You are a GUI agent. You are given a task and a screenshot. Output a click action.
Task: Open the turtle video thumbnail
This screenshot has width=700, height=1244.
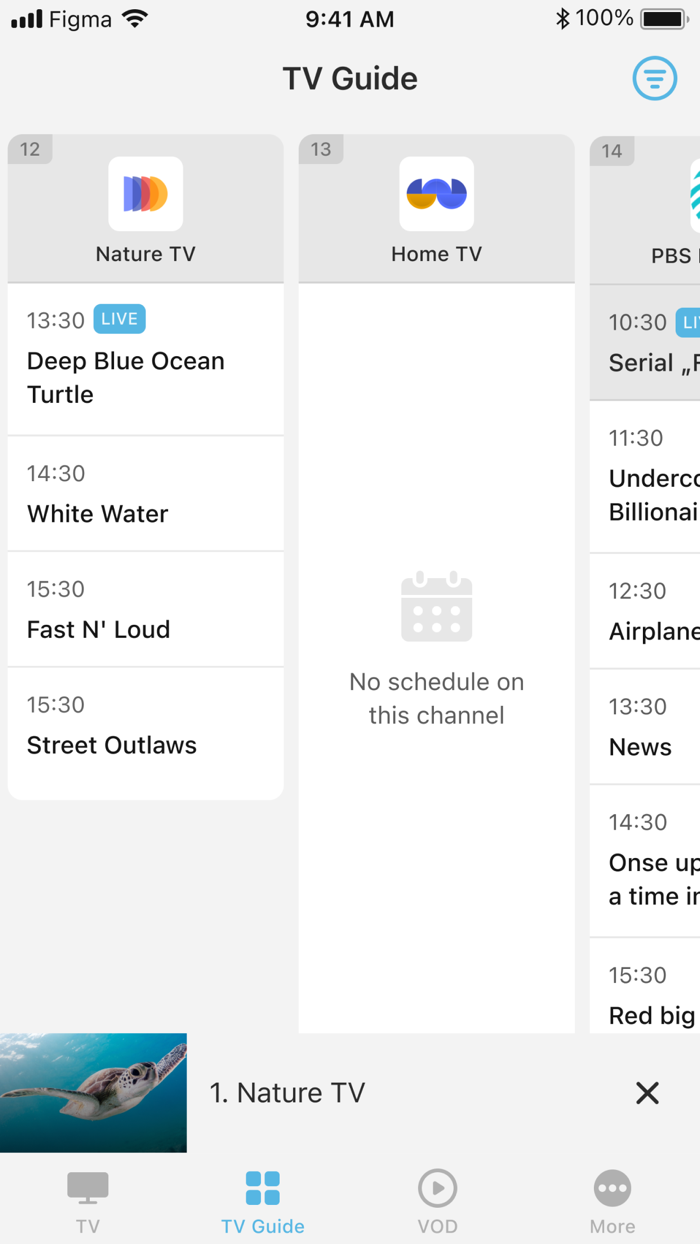[x=93, y=1093]
